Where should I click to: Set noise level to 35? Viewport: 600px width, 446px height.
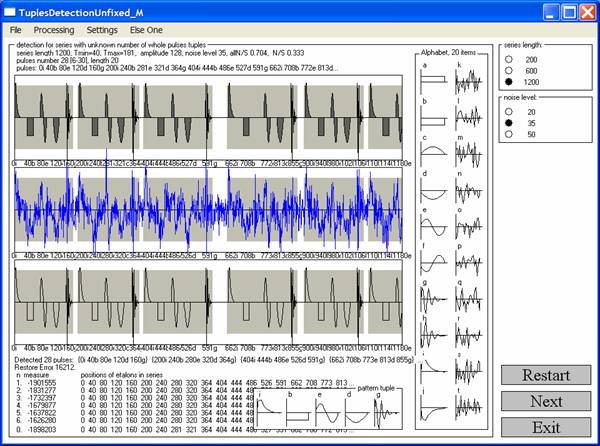pos(509,123)
